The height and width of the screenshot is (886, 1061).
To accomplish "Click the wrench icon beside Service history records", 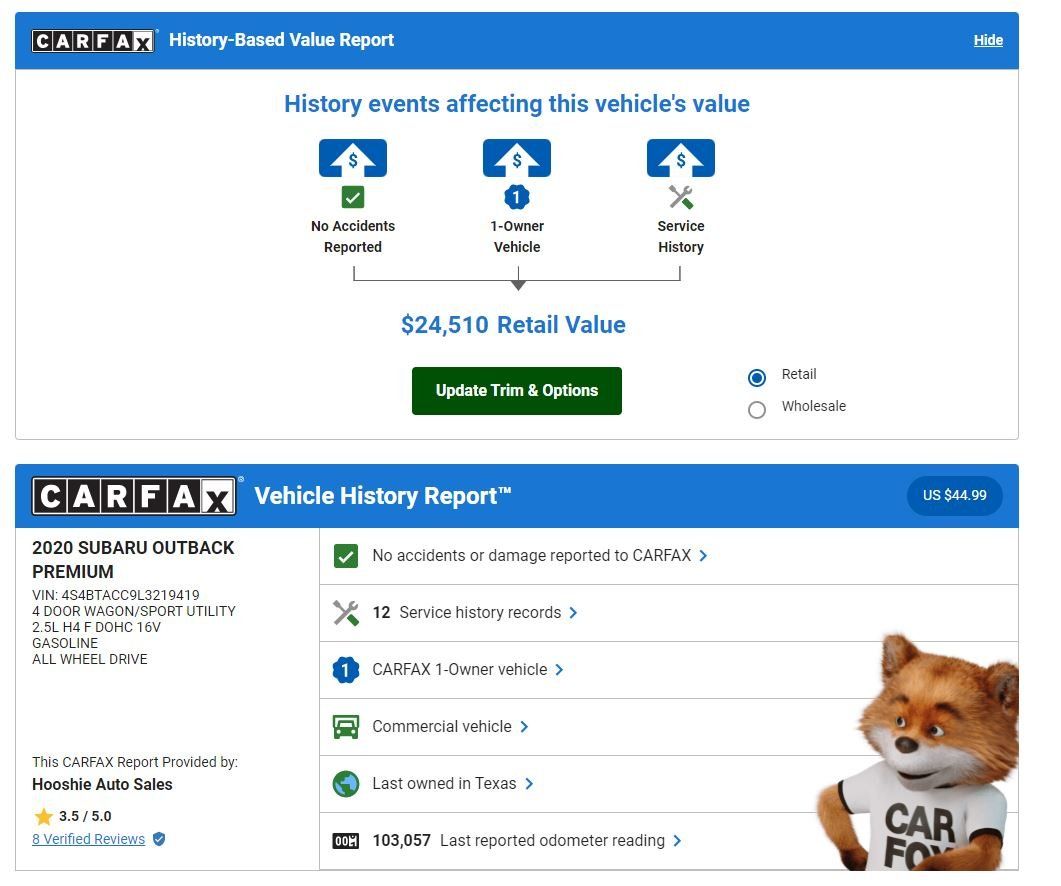I will pyautogui.click(x=346, y=613).
